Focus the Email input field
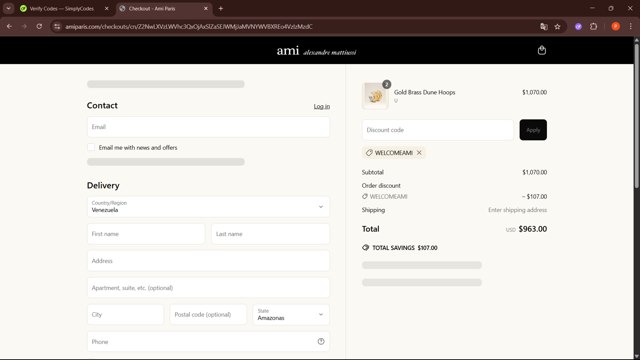This screenshot has width=640, height=360. (208, 127)
